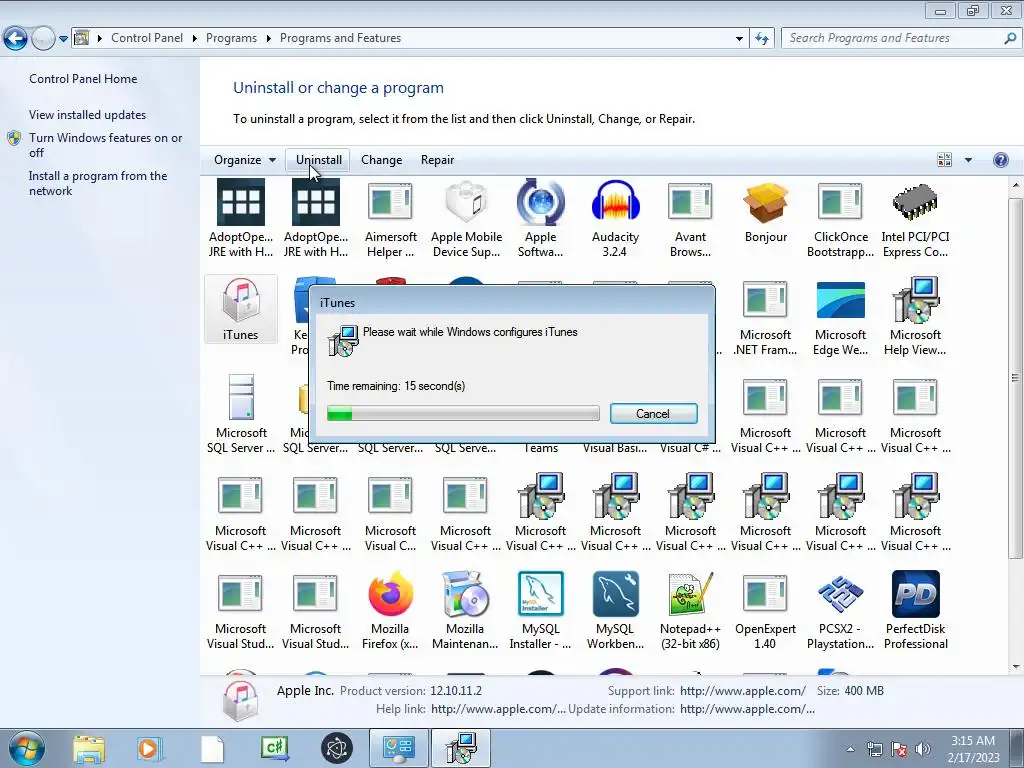Click the volume speaker tray icon
1024x768 pixels.
(923, 749)
